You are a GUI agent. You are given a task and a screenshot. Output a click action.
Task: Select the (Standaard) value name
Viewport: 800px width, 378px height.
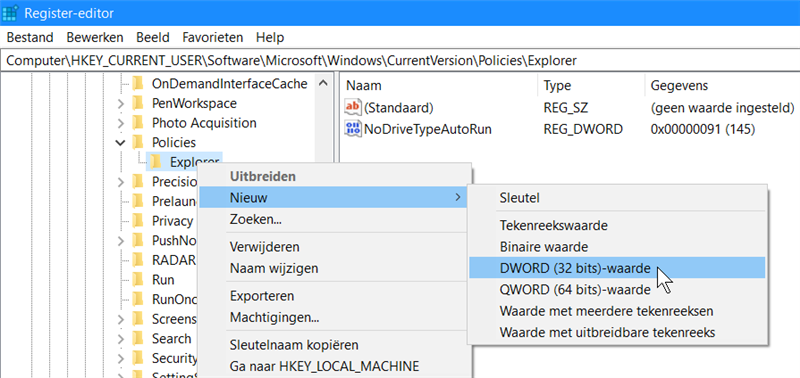pos(398,108)
